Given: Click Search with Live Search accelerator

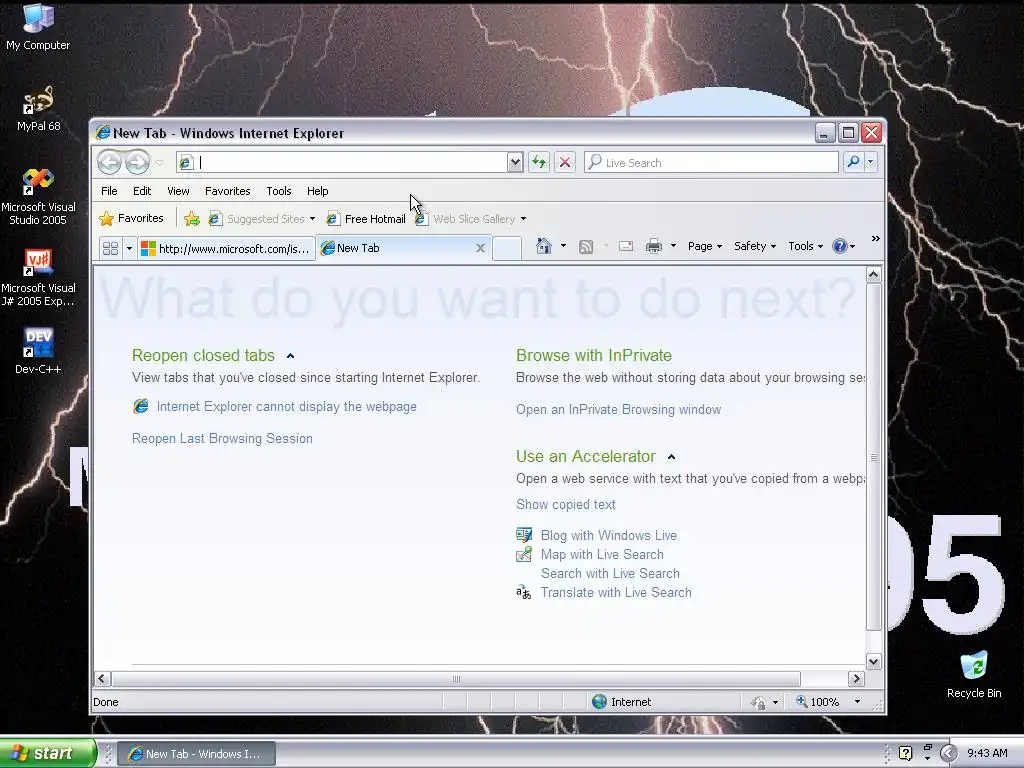Looking at the screenshot, I should (x=610, y=573).
